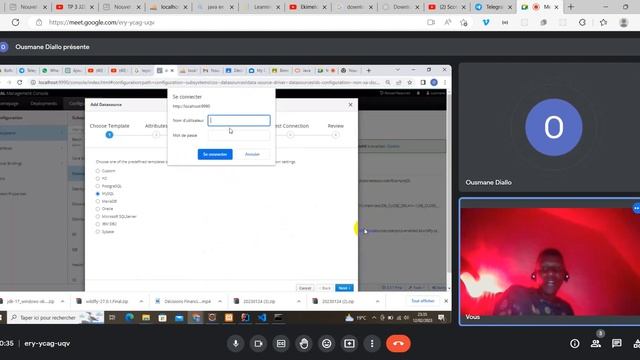
Task: Select the Oracle template radio
Action: (x=98, y=209)
